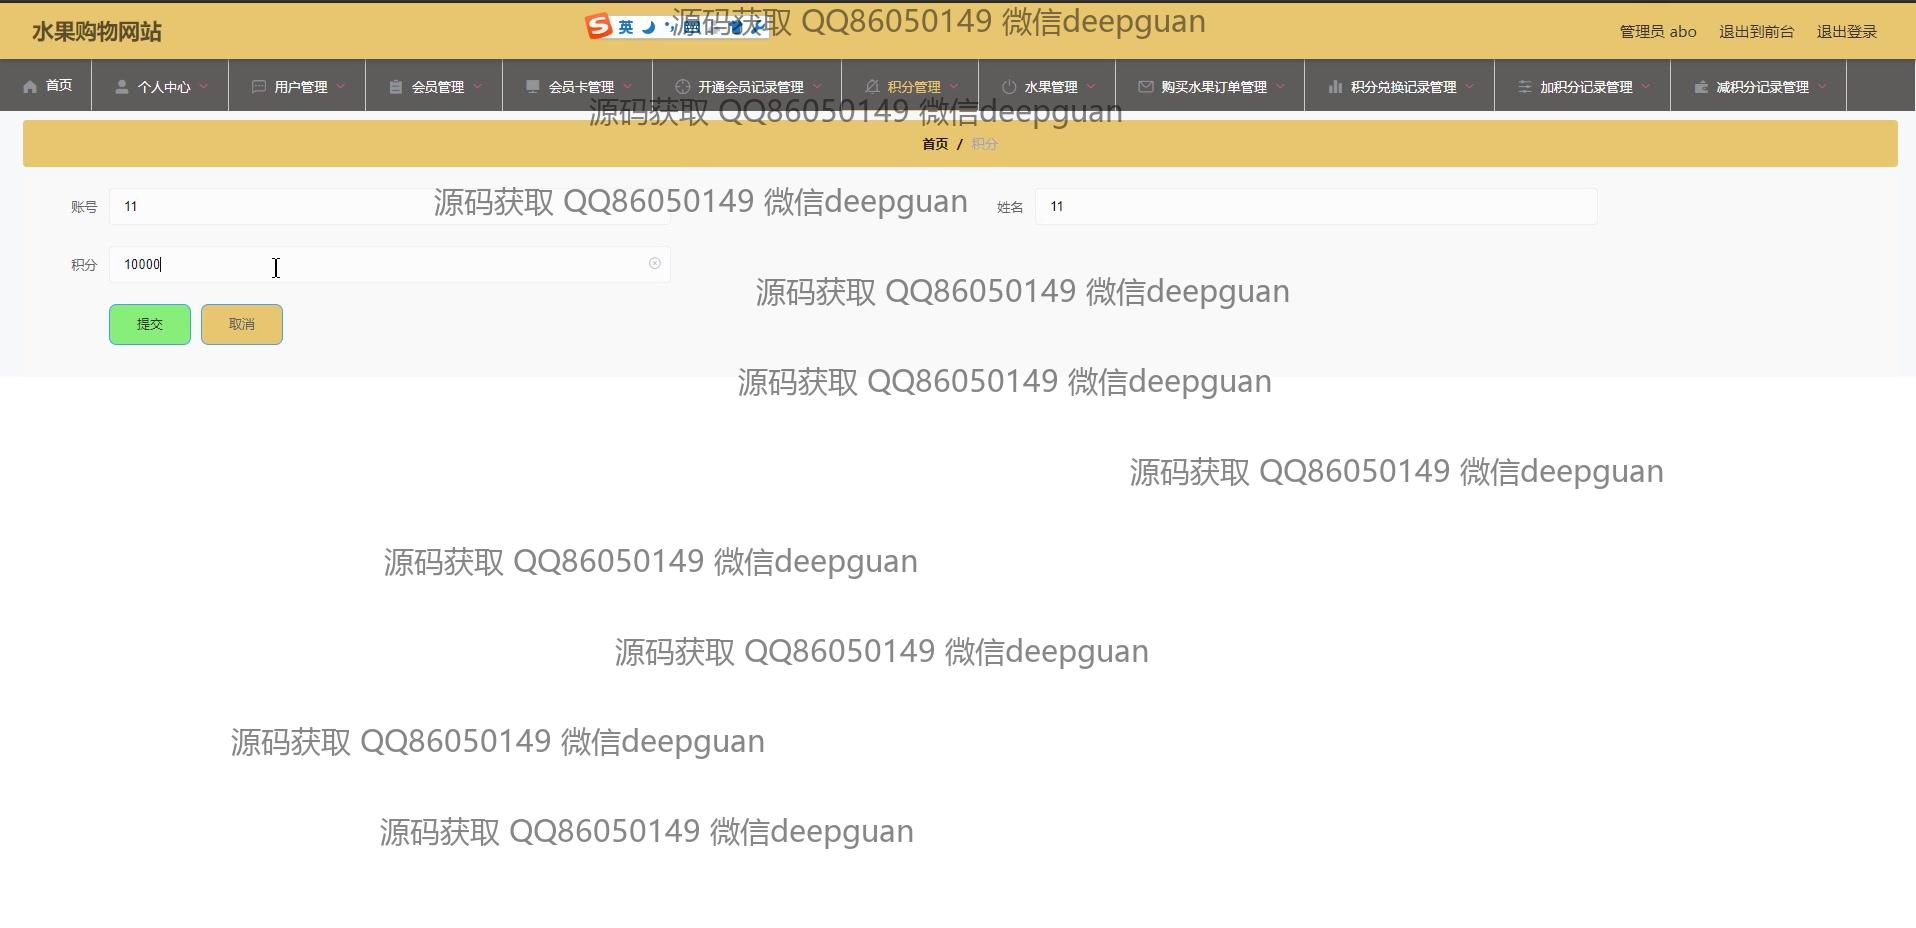1916x928 pixels.
Task: Click the person icon for 个人中心
Action: [122, 87]
